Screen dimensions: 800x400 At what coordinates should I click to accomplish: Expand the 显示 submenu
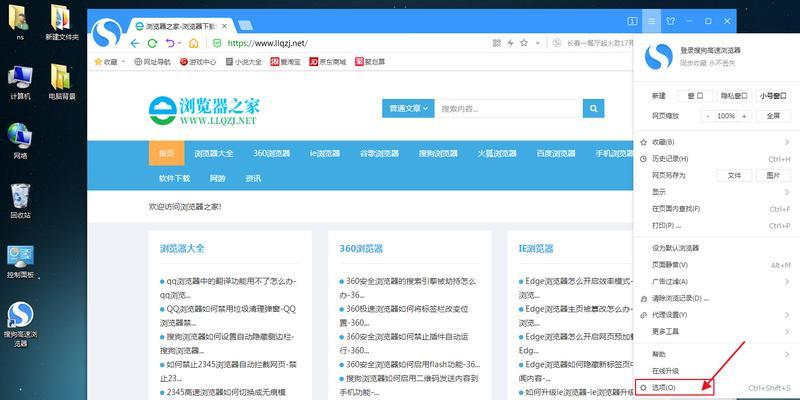(x=716, y=192)
